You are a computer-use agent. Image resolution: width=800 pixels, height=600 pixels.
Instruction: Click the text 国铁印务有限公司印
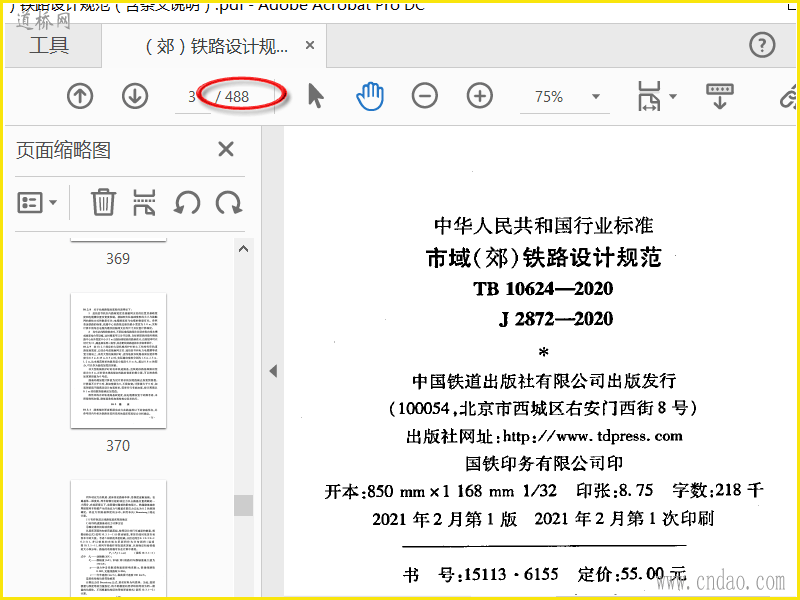pos(544,463)
